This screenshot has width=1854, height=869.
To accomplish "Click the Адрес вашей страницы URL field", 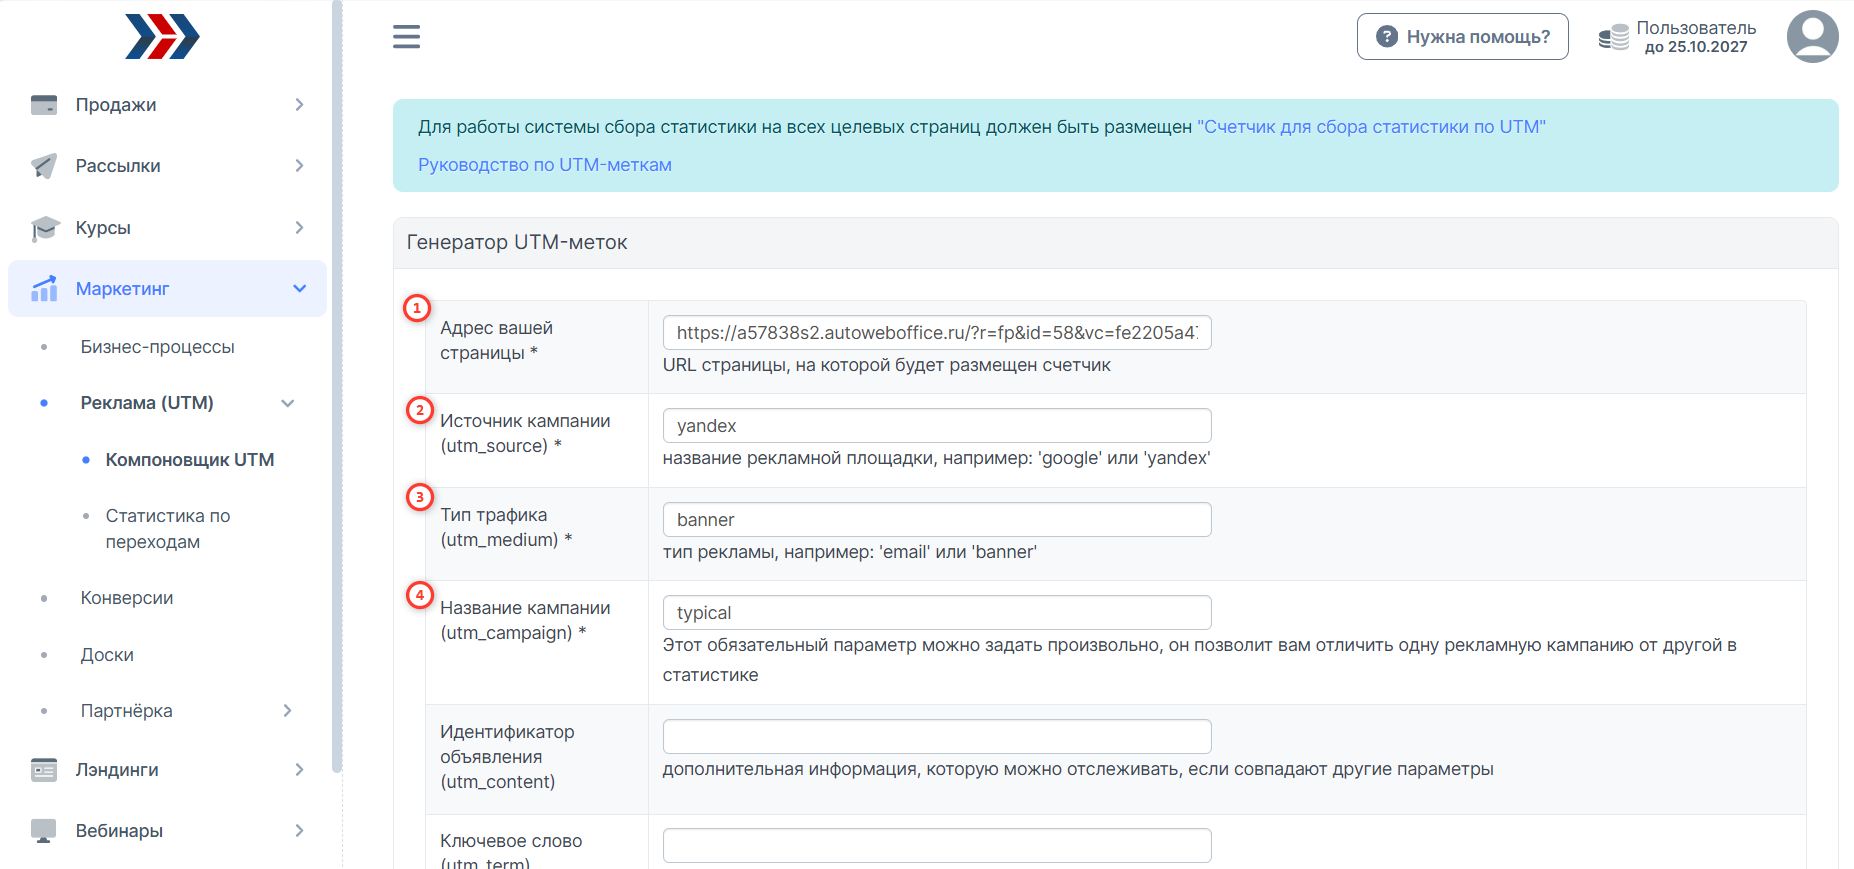I will 937,333.
